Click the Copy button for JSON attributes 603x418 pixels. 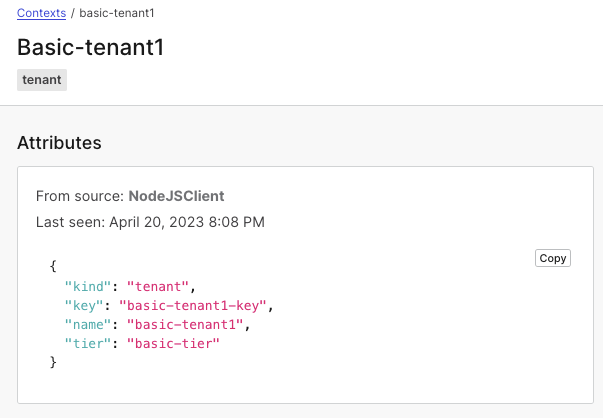(x=553, y=258)
